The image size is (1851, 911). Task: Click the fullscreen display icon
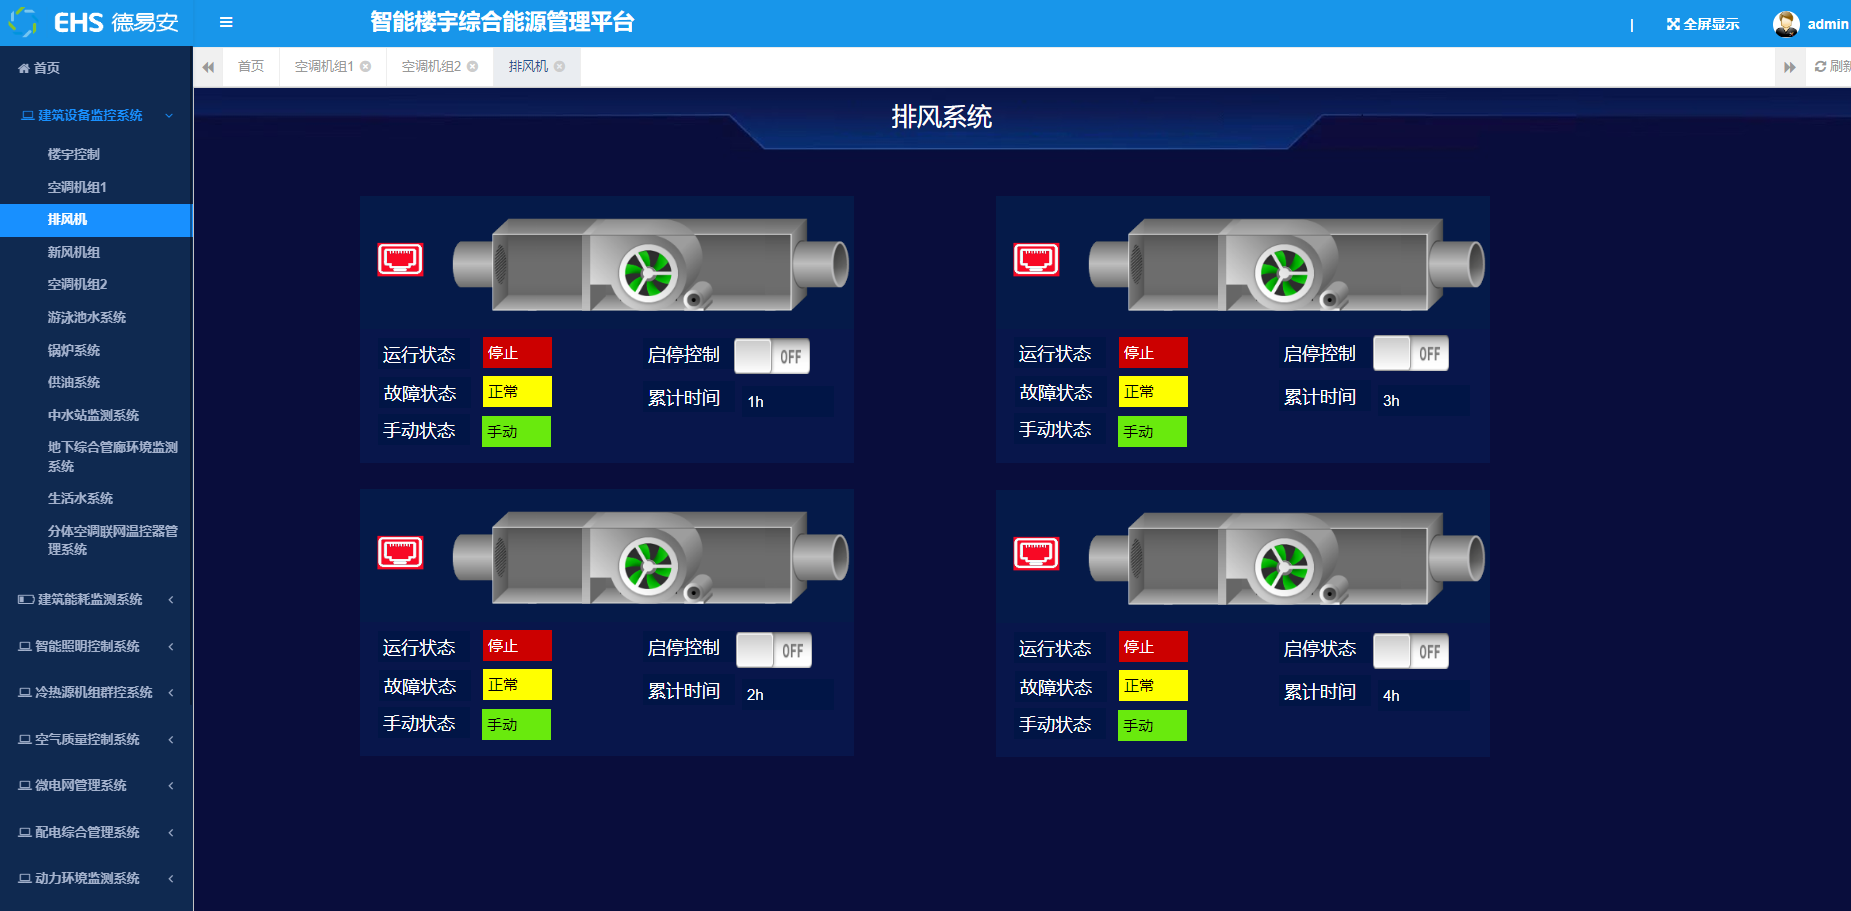(1673, 24)
